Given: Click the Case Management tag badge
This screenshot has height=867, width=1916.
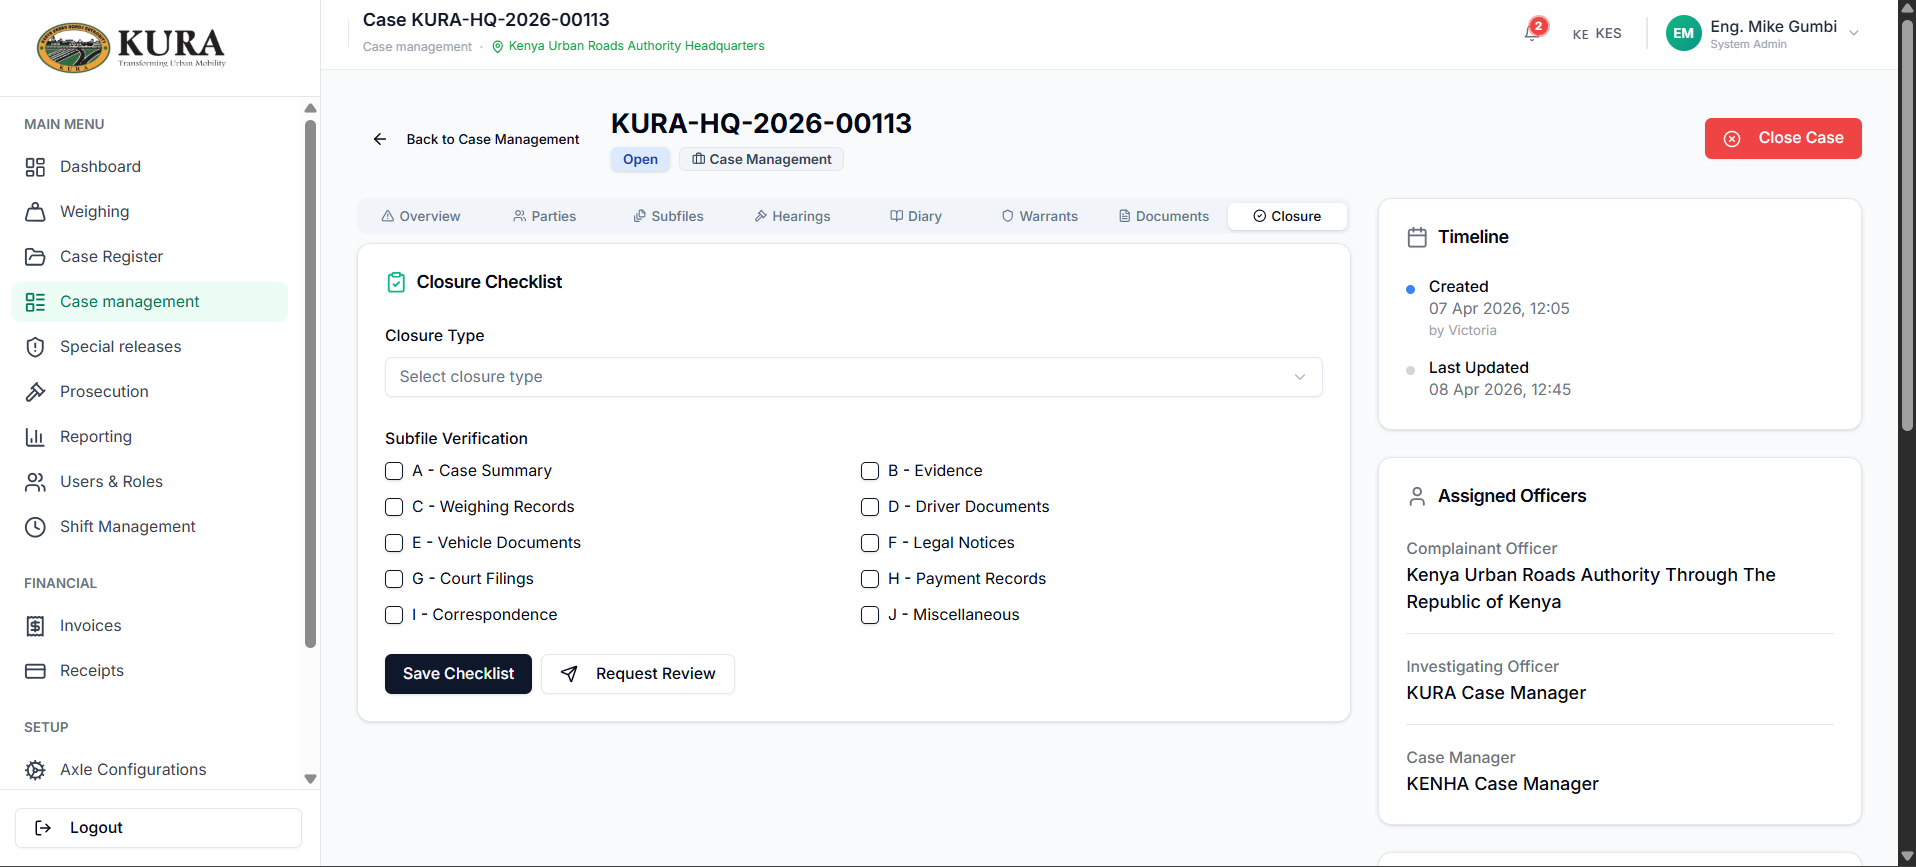Looking at the screenshot, I should click(x=761, y=159).
